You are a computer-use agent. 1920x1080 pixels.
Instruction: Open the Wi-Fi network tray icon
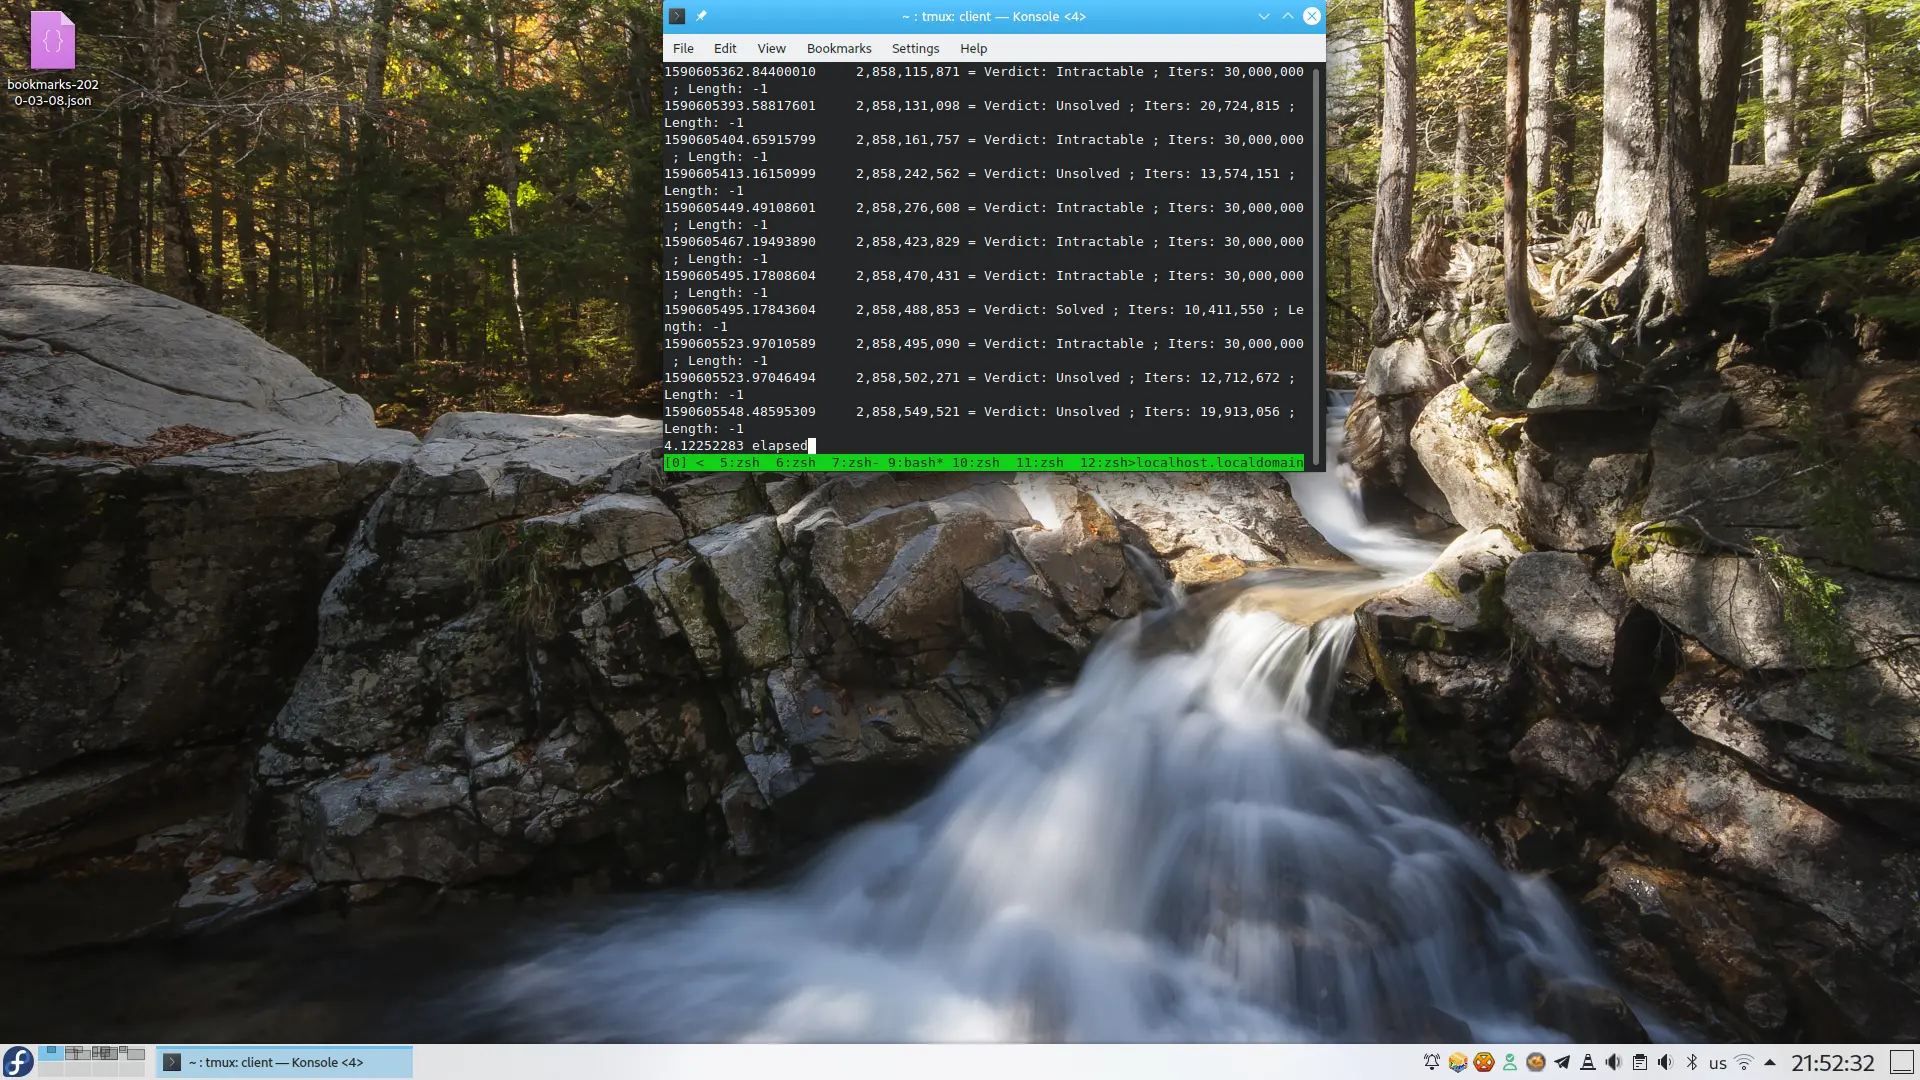(1744, 1062)
